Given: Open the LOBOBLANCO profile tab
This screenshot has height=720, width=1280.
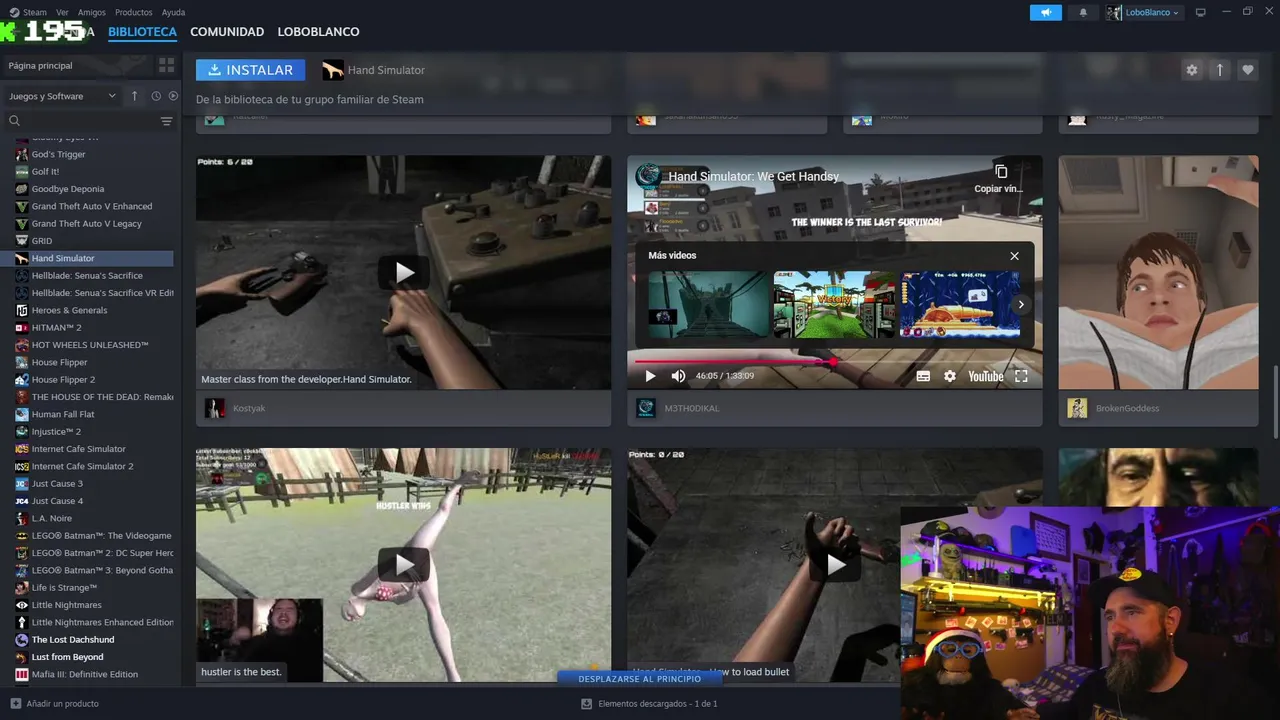Looking at the screenshot, I should 318,32.
